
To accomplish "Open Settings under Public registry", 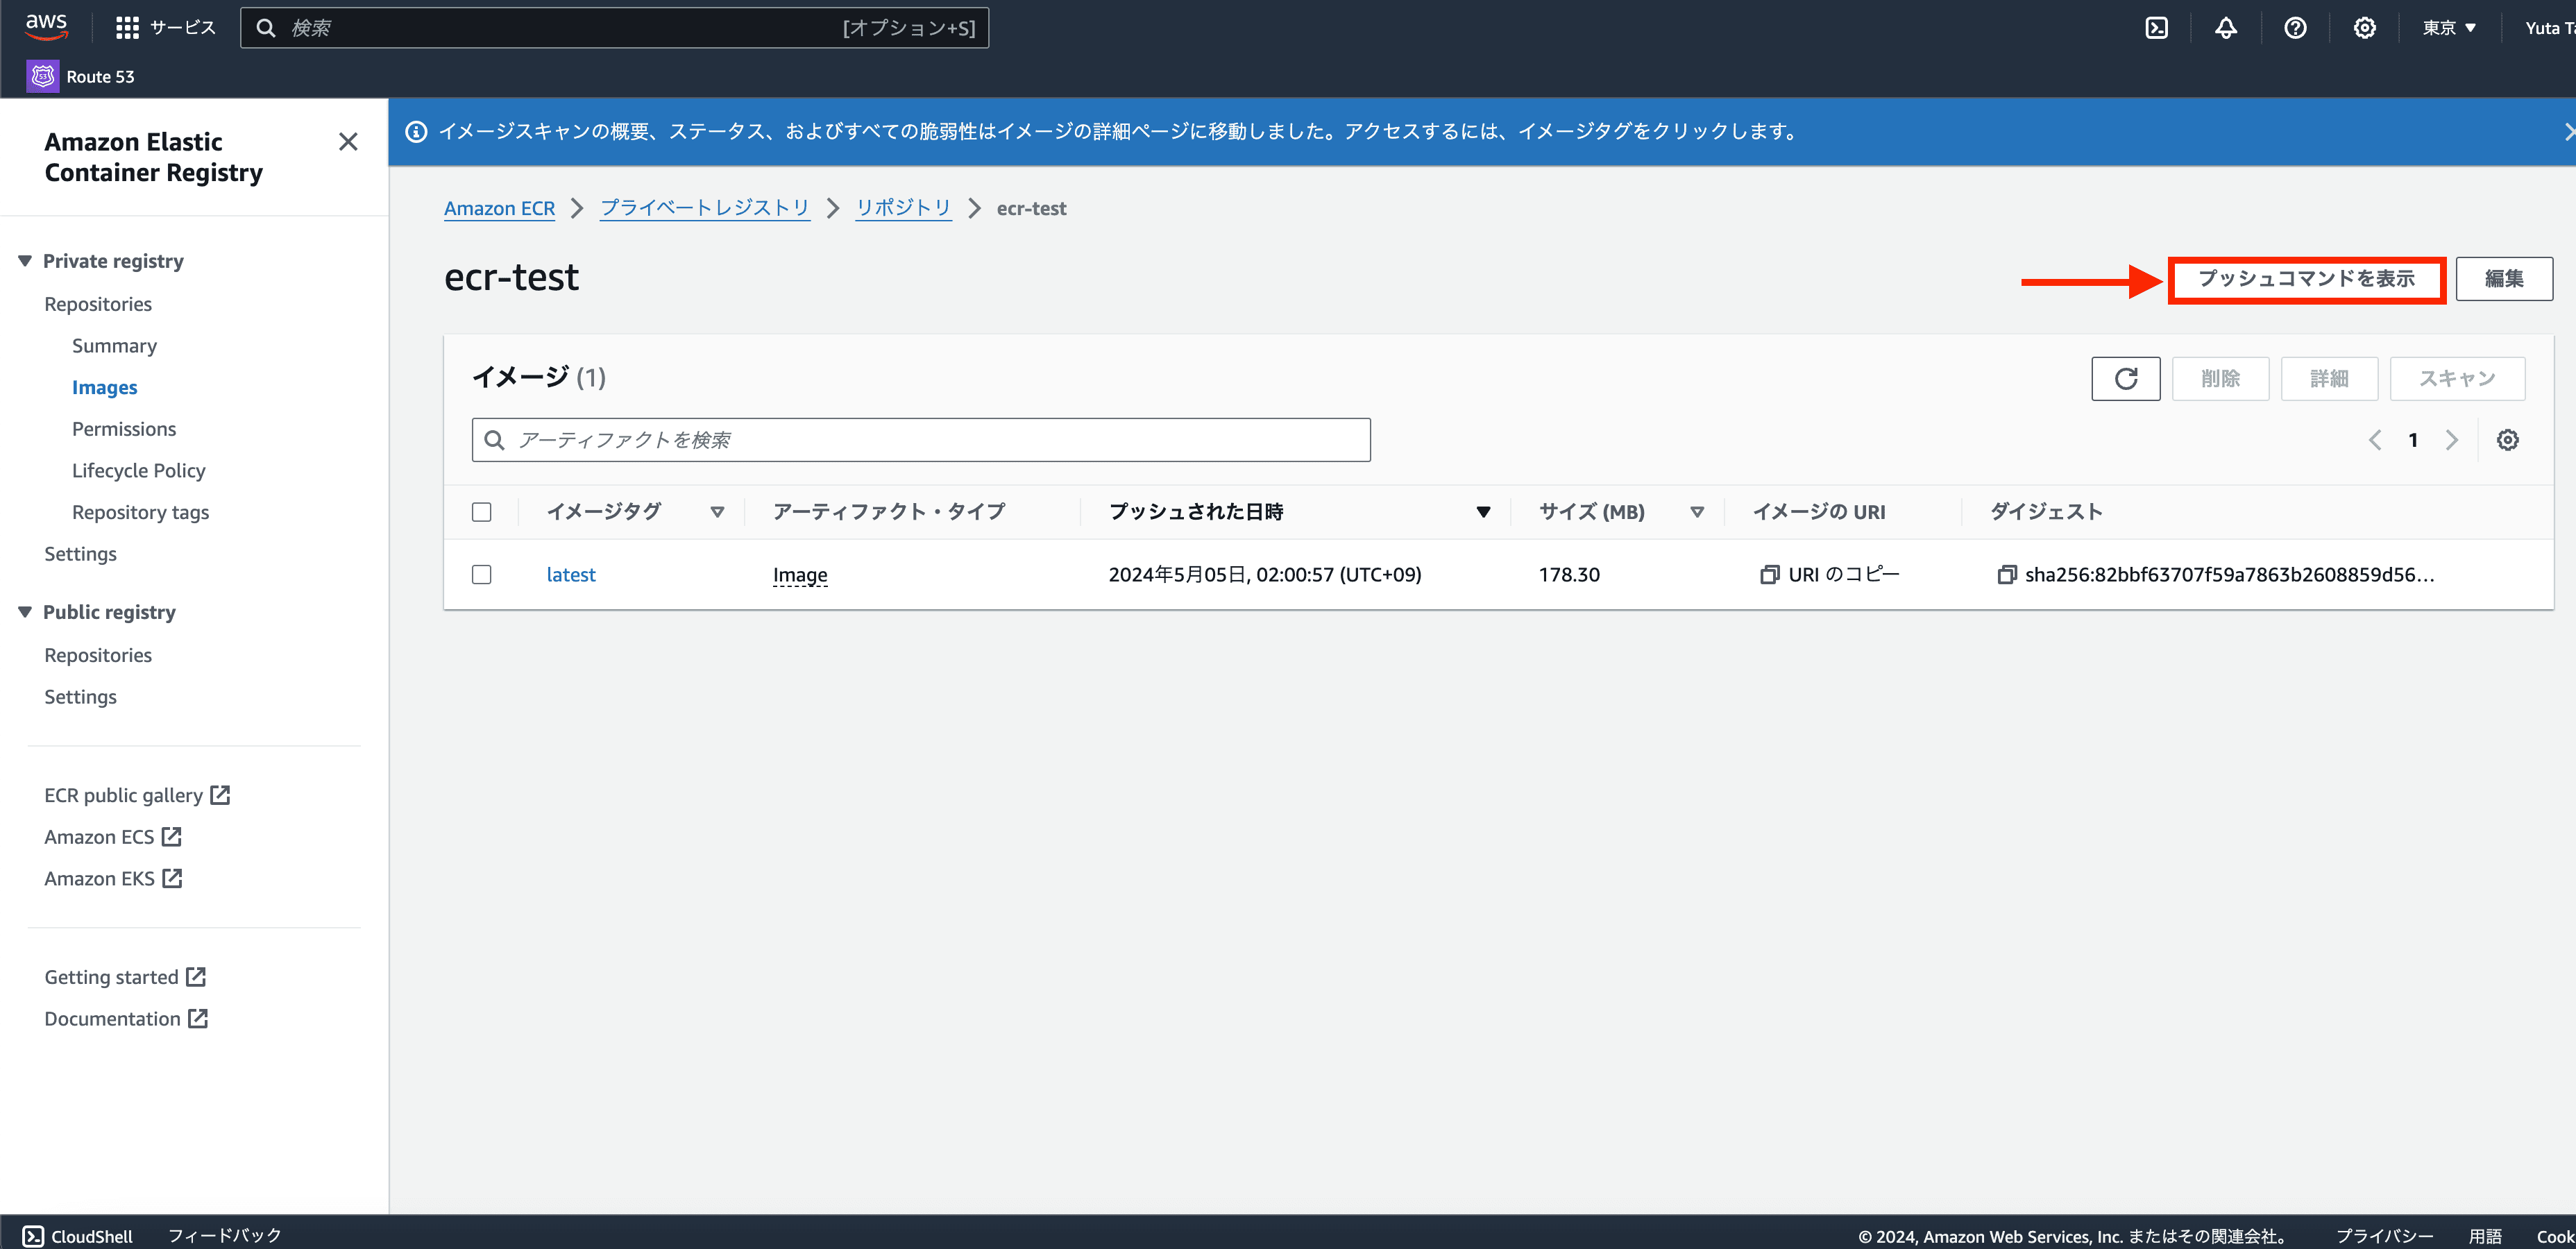I will (80, 697).
